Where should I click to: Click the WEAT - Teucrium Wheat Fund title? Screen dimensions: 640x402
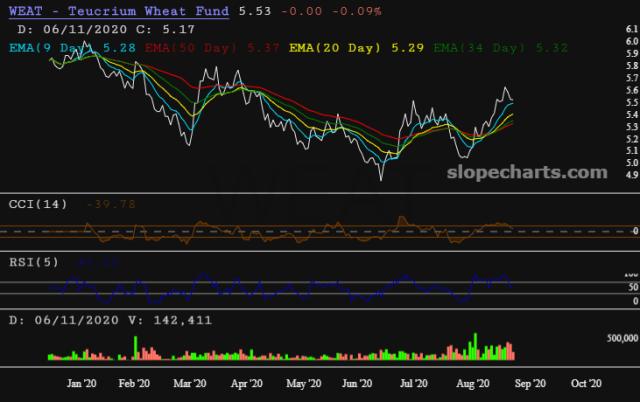(x=116, y=11)
